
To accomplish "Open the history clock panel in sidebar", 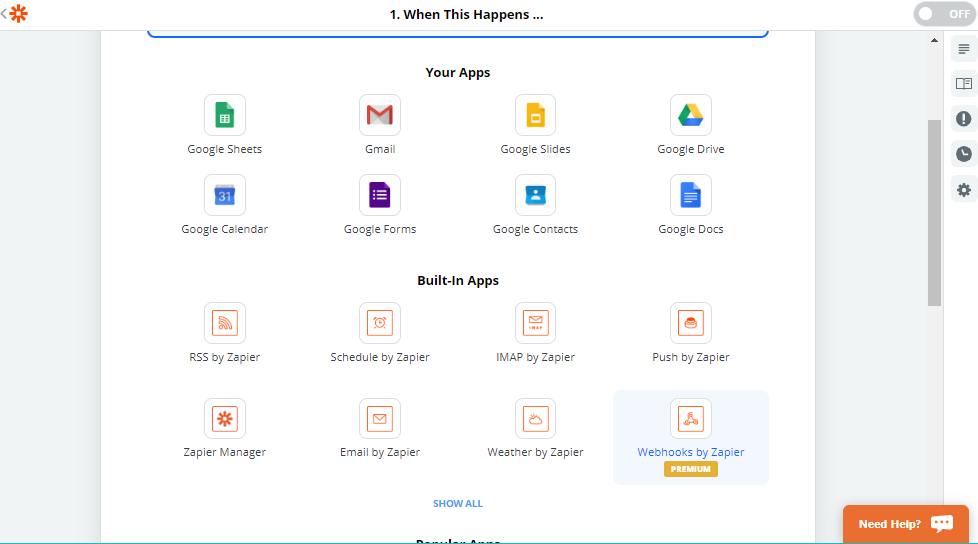I will (963, 154).
